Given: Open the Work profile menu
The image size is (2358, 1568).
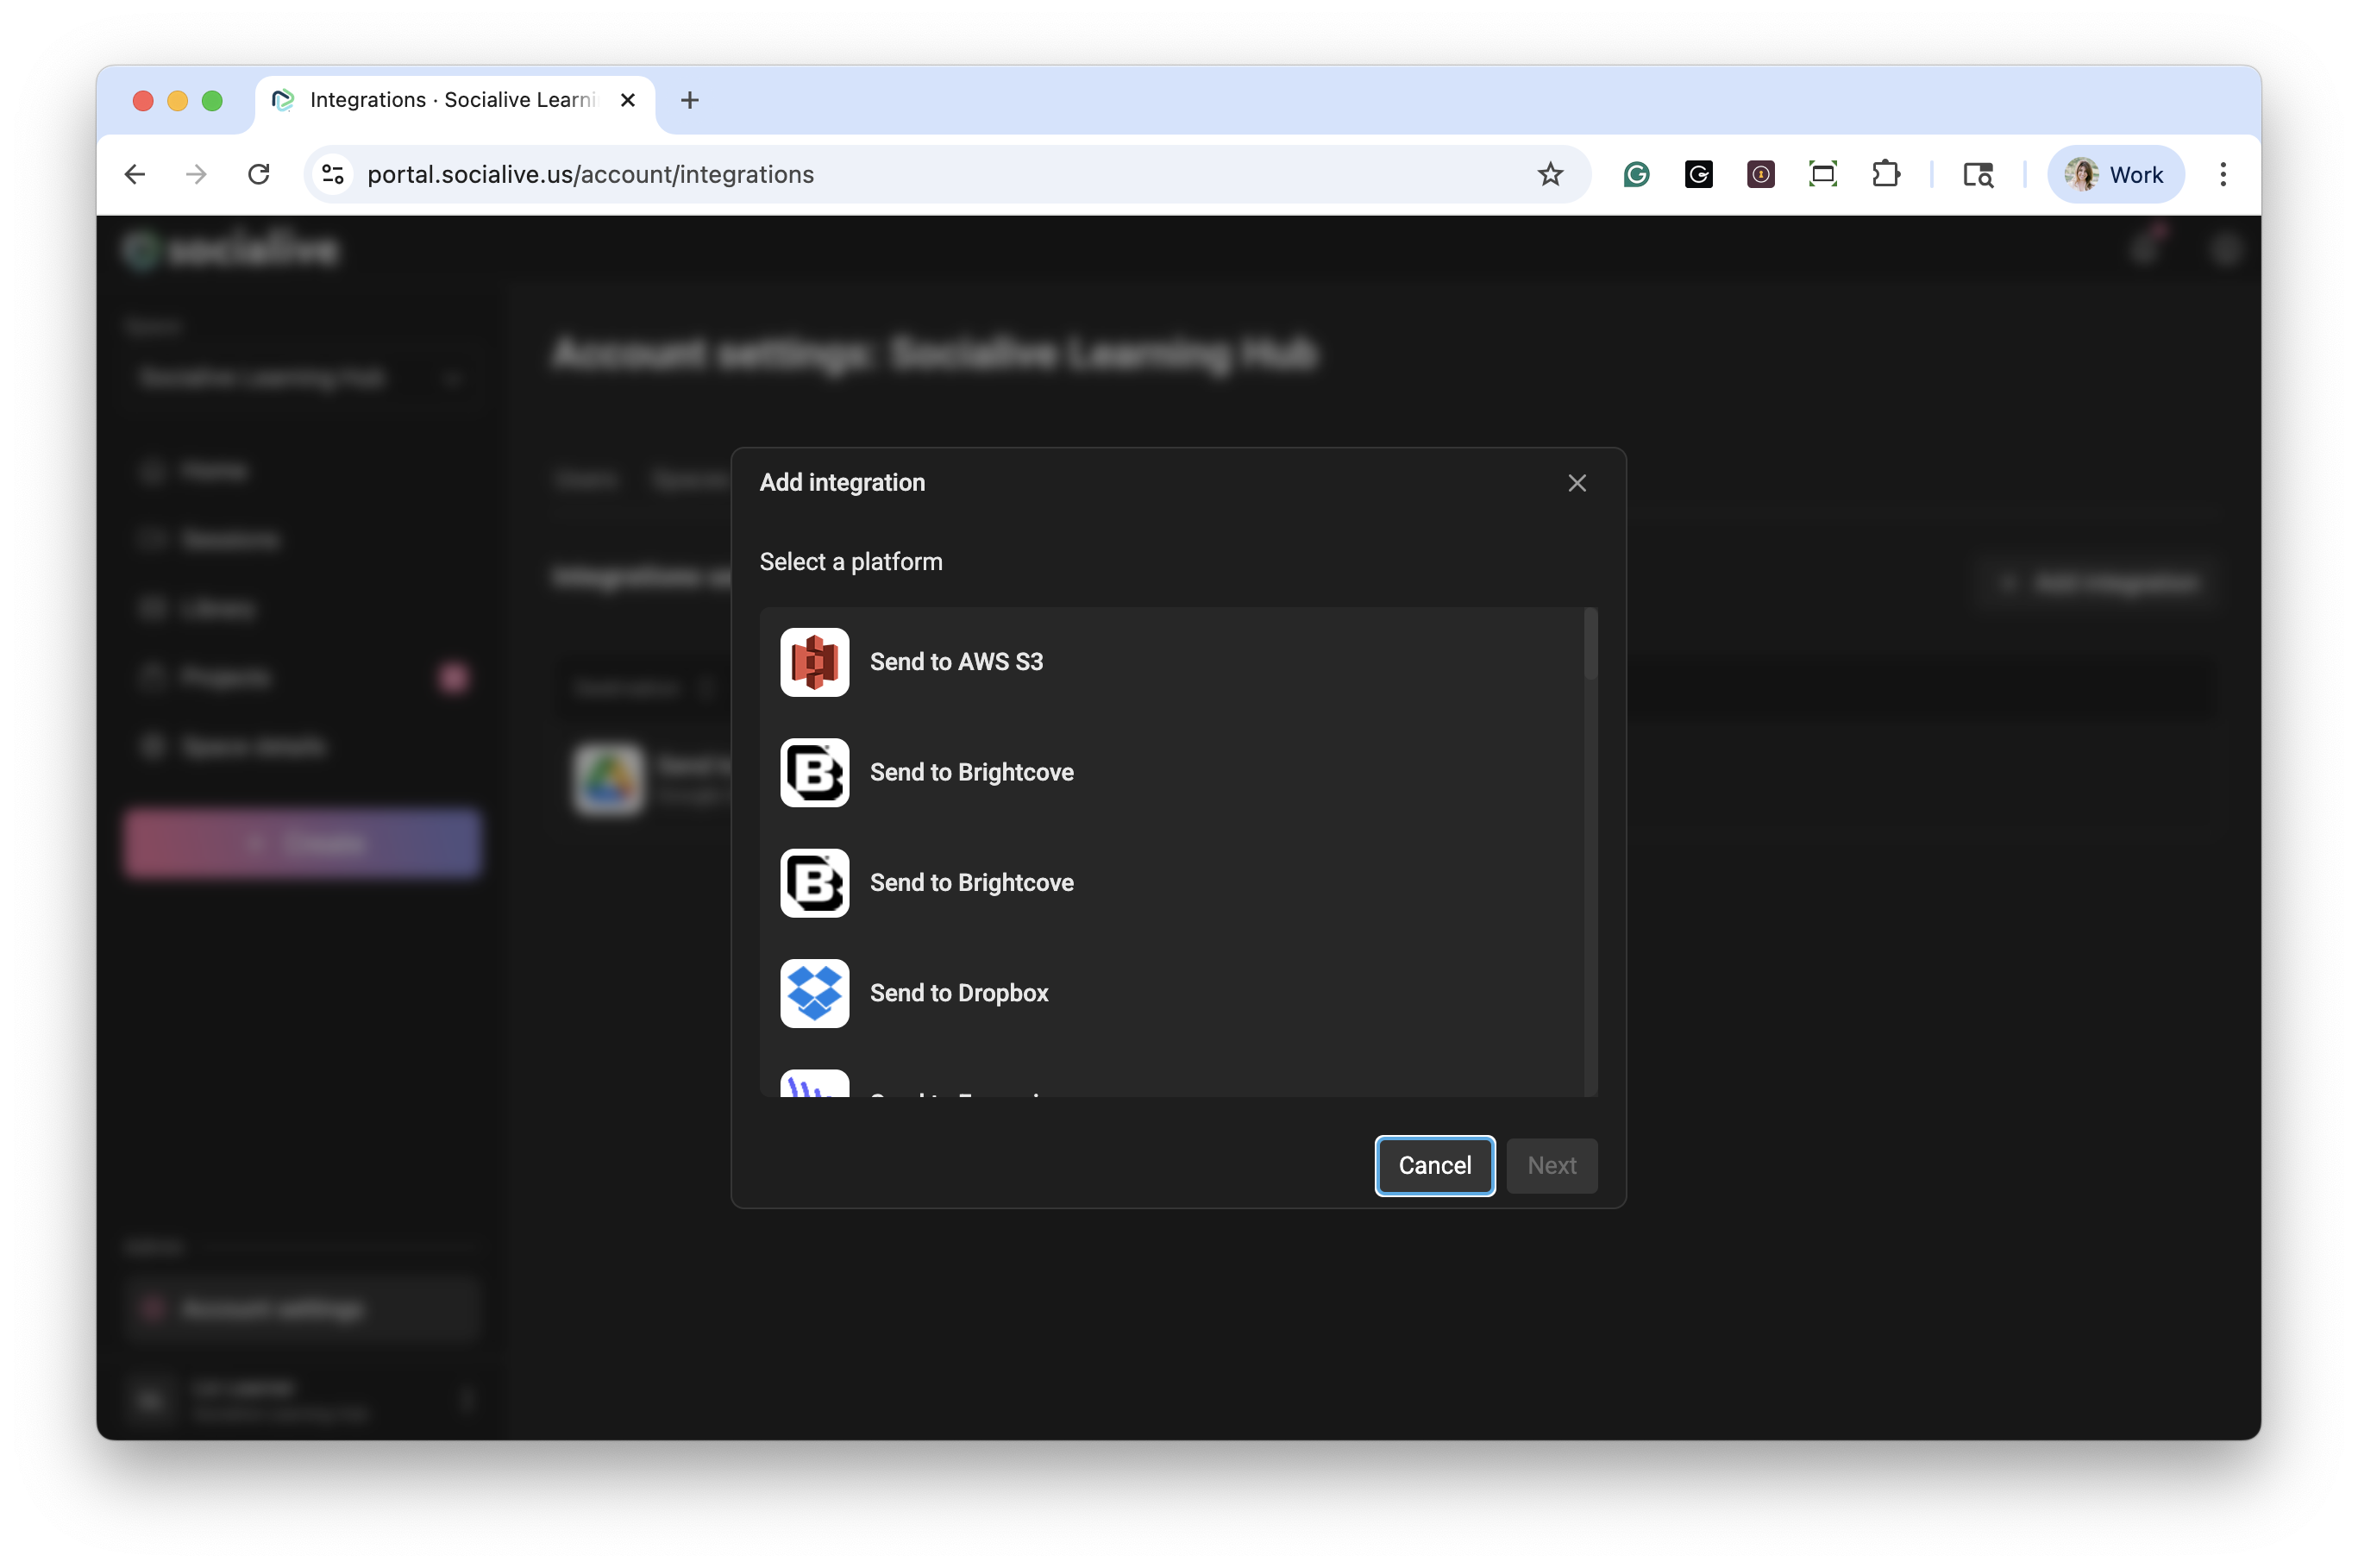Looking at the screenshot, I should point(2115,175).
